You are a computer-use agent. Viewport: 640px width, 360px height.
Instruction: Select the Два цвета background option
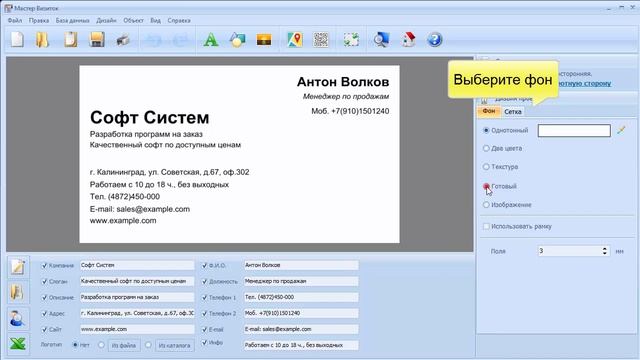coord(486,148)
